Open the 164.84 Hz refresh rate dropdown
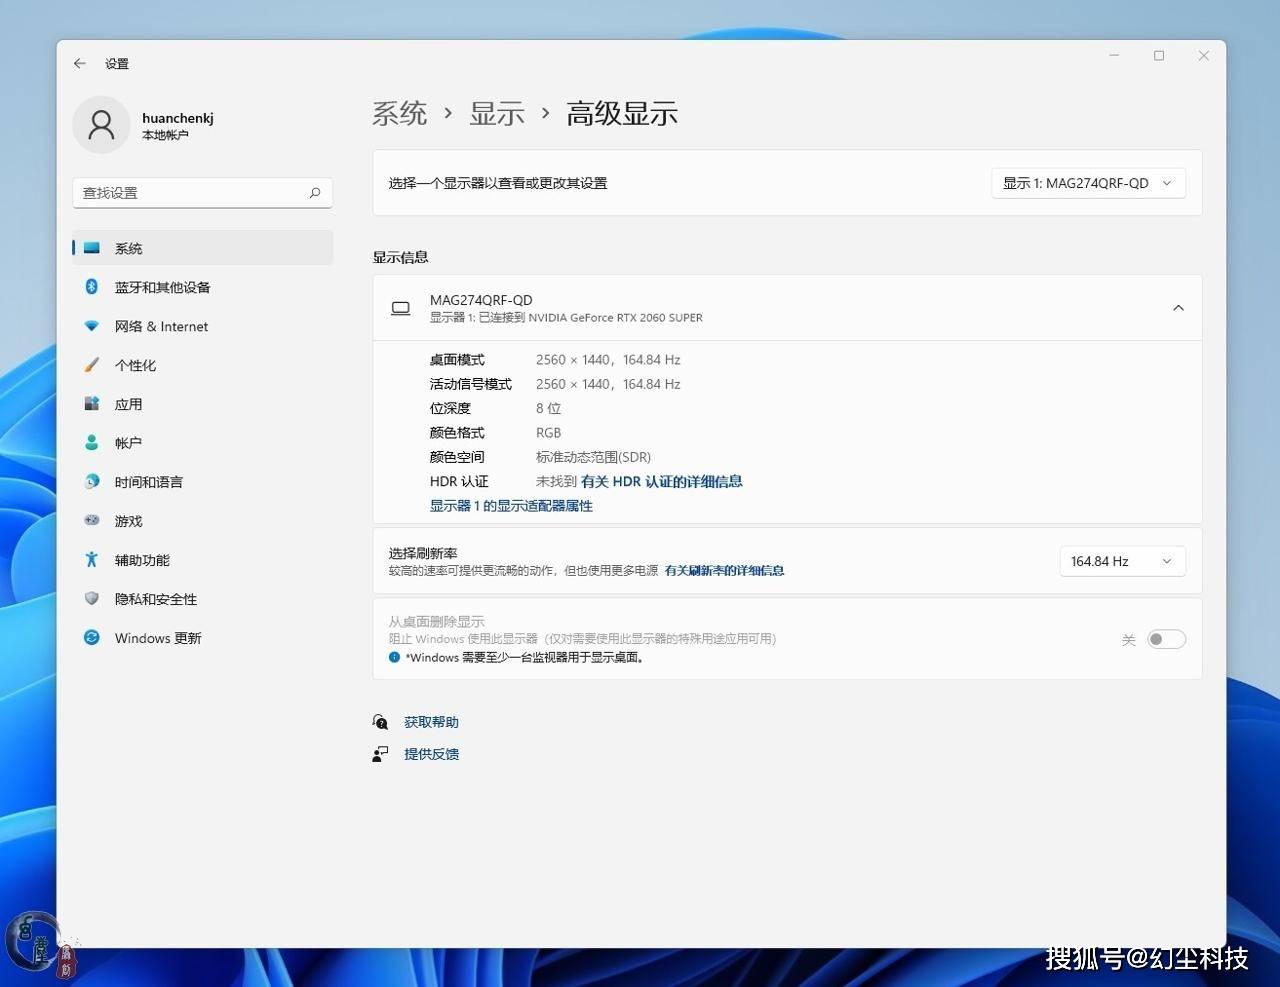 (x=1122, y=561)
